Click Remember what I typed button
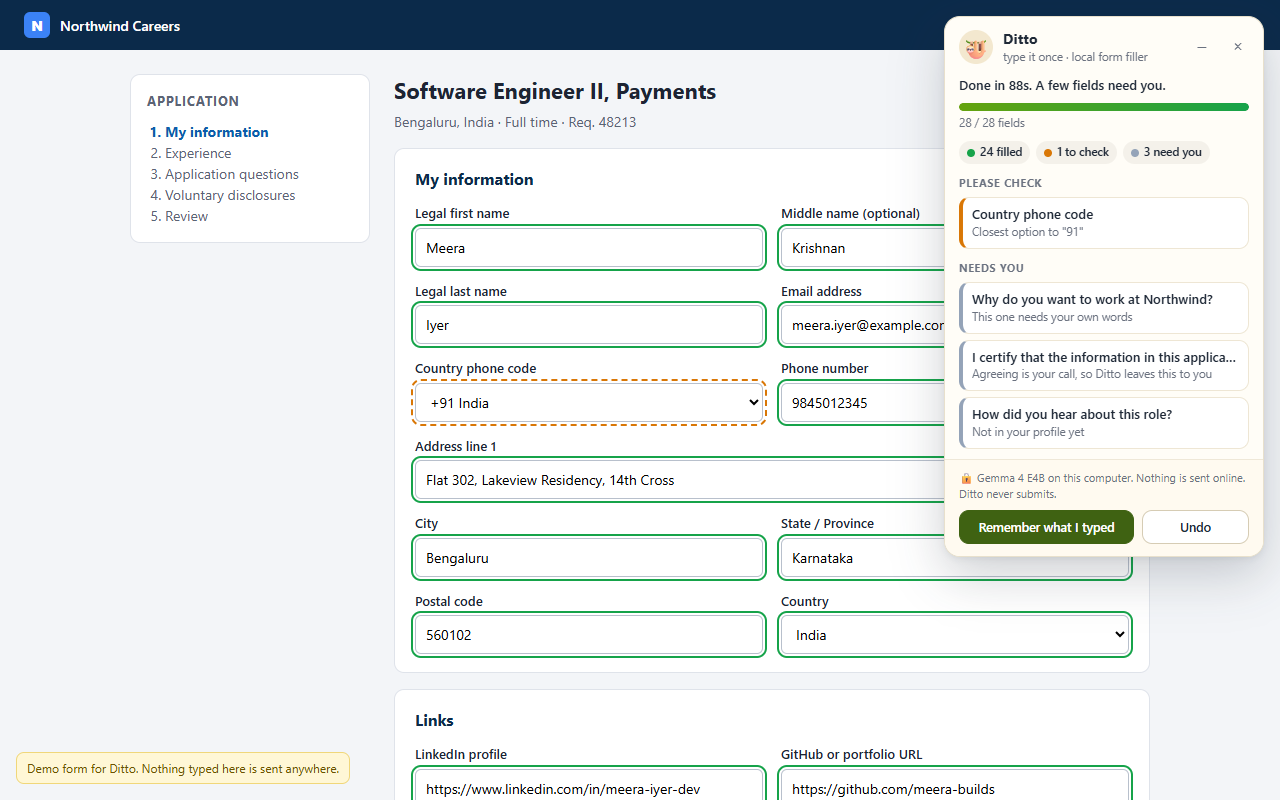Viewport: 1280px width, 800px height. tap(1046, 527)
